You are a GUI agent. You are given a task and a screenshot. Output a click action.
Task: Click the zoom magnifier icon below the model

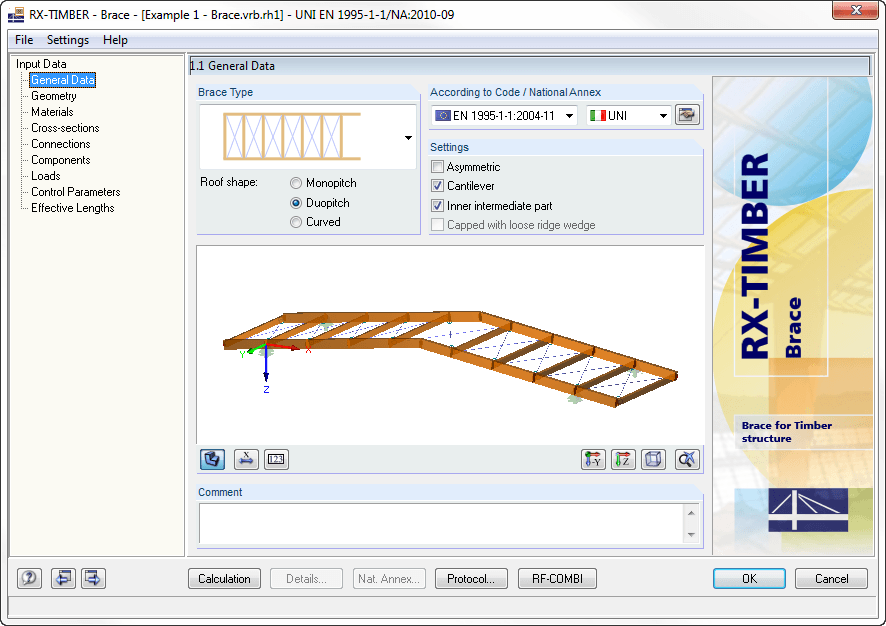coord(684,459)
